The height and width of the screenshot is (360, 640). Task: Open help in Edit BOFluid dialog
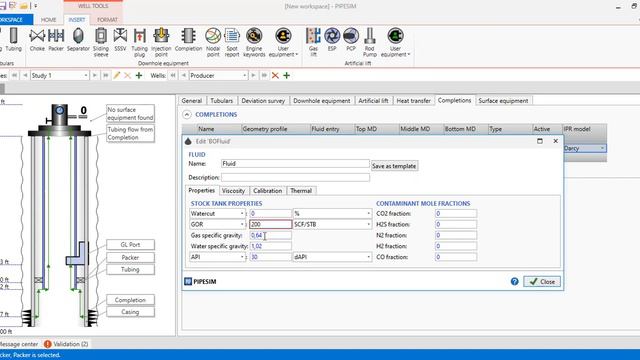click(514, 282)
